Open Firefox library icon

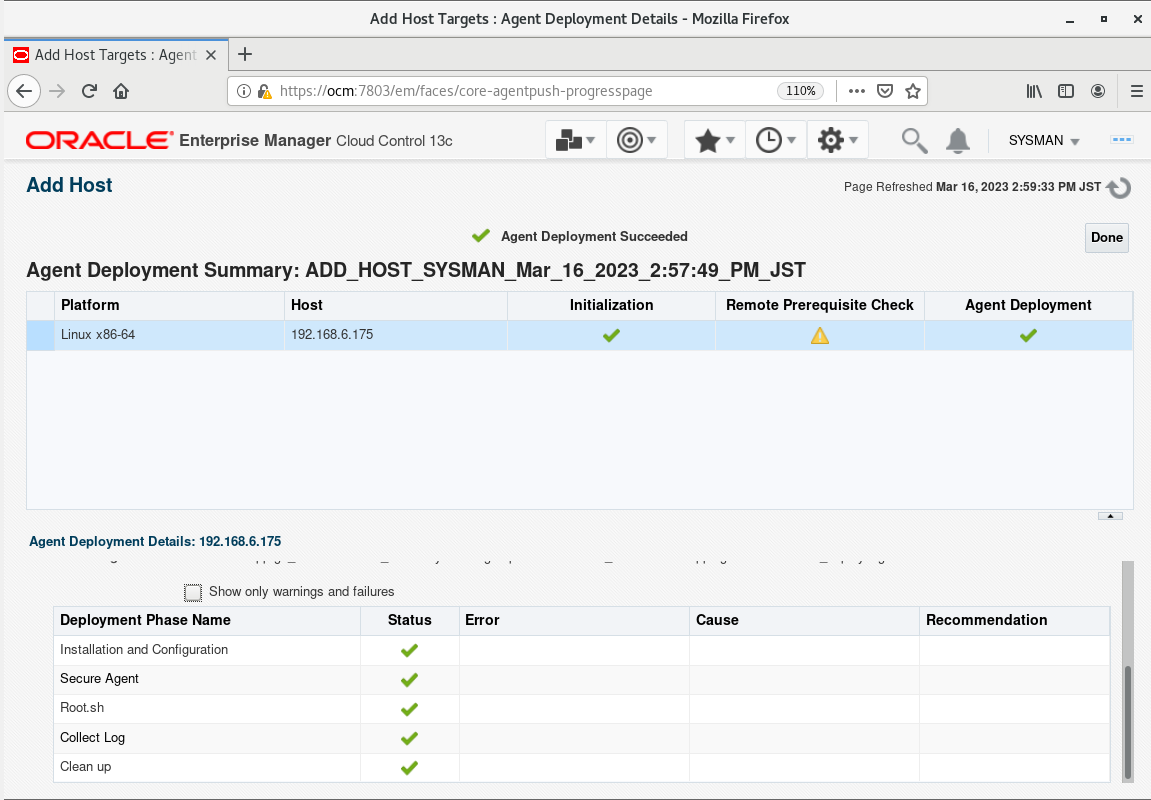pyautogui.click(x=1034, y=91)
